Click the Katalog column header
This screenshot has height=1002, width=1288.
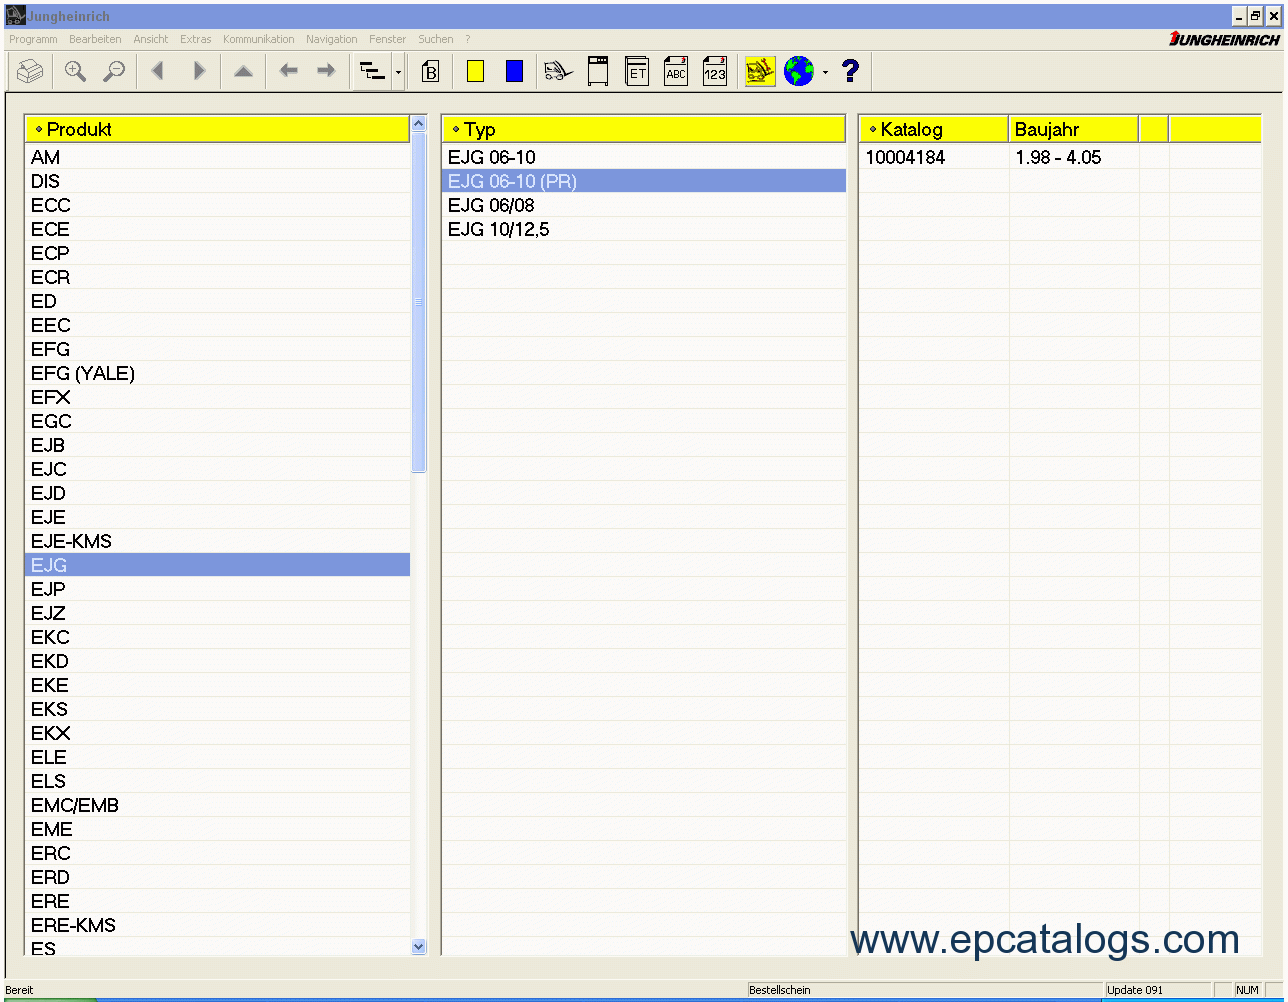933,129
